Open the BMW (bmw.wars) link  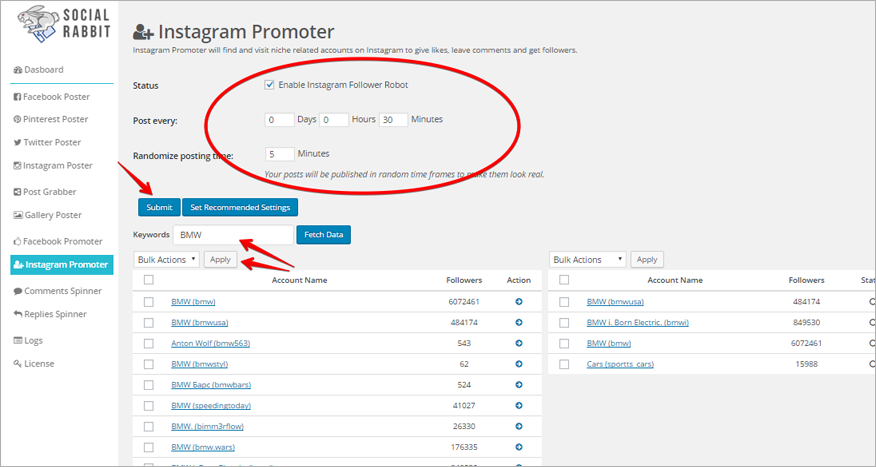(203, 447)
